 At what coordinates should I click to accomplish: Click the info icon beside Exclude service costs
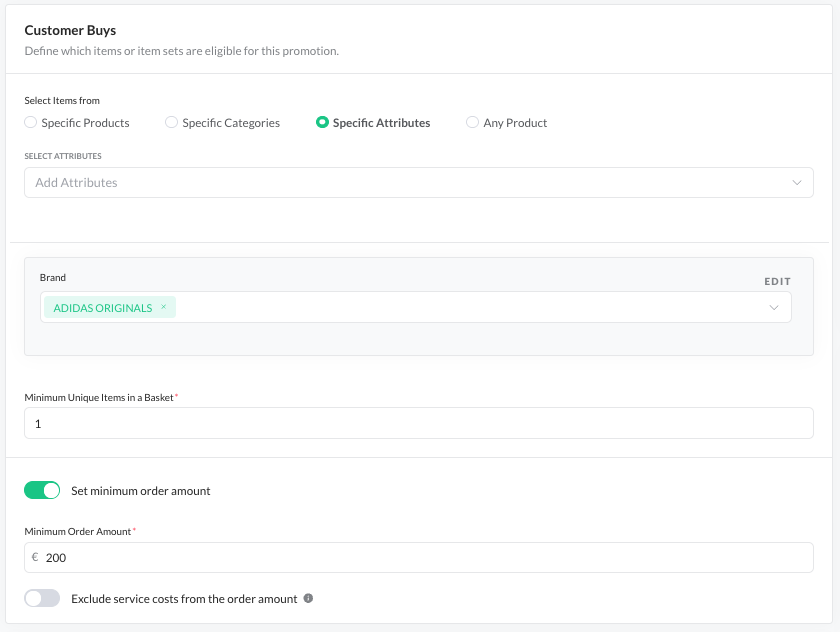click(308, 598)
